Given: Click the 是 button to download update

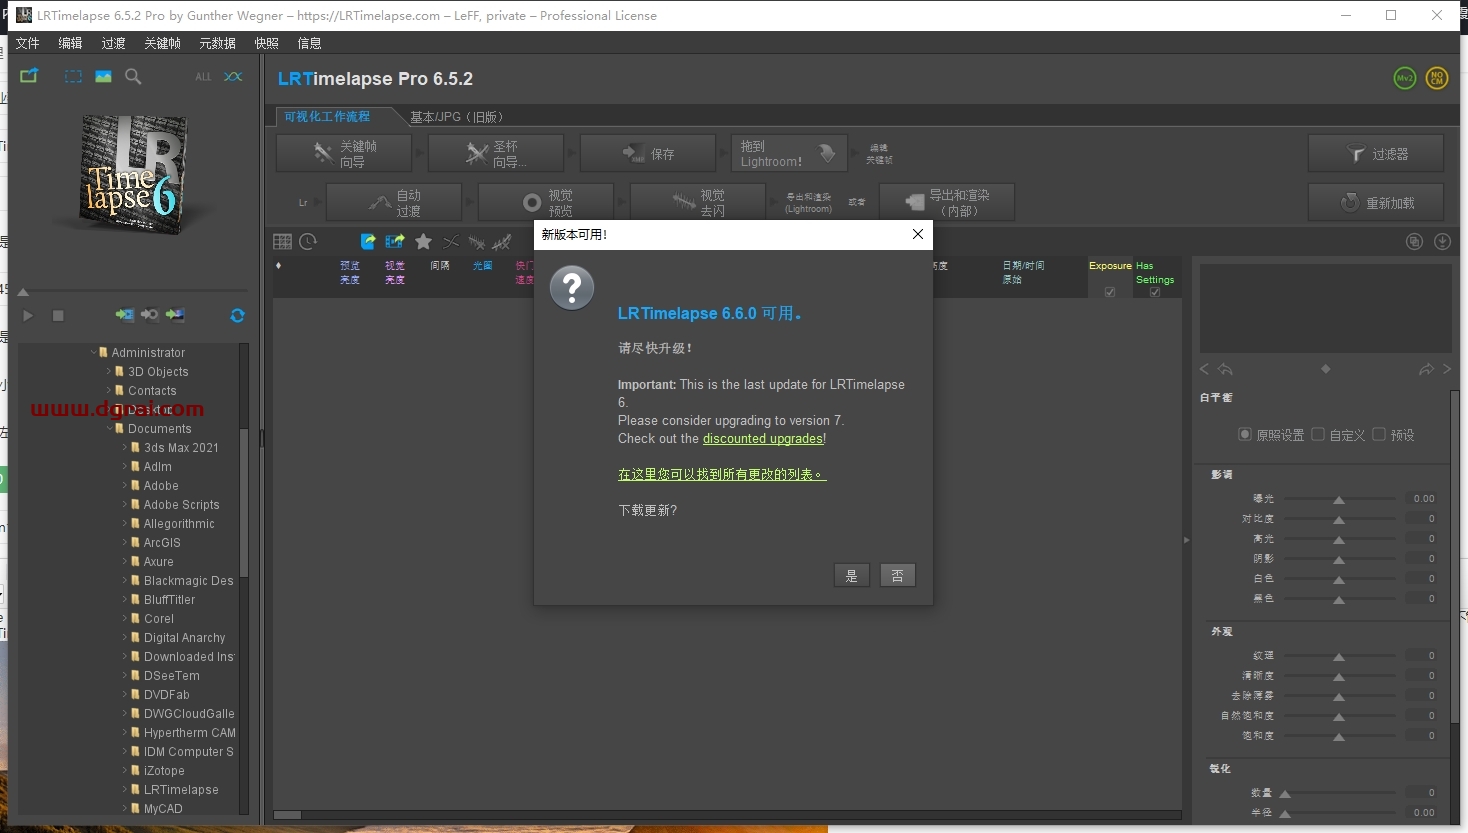Looking at the screenshot, I should [851, 575].
